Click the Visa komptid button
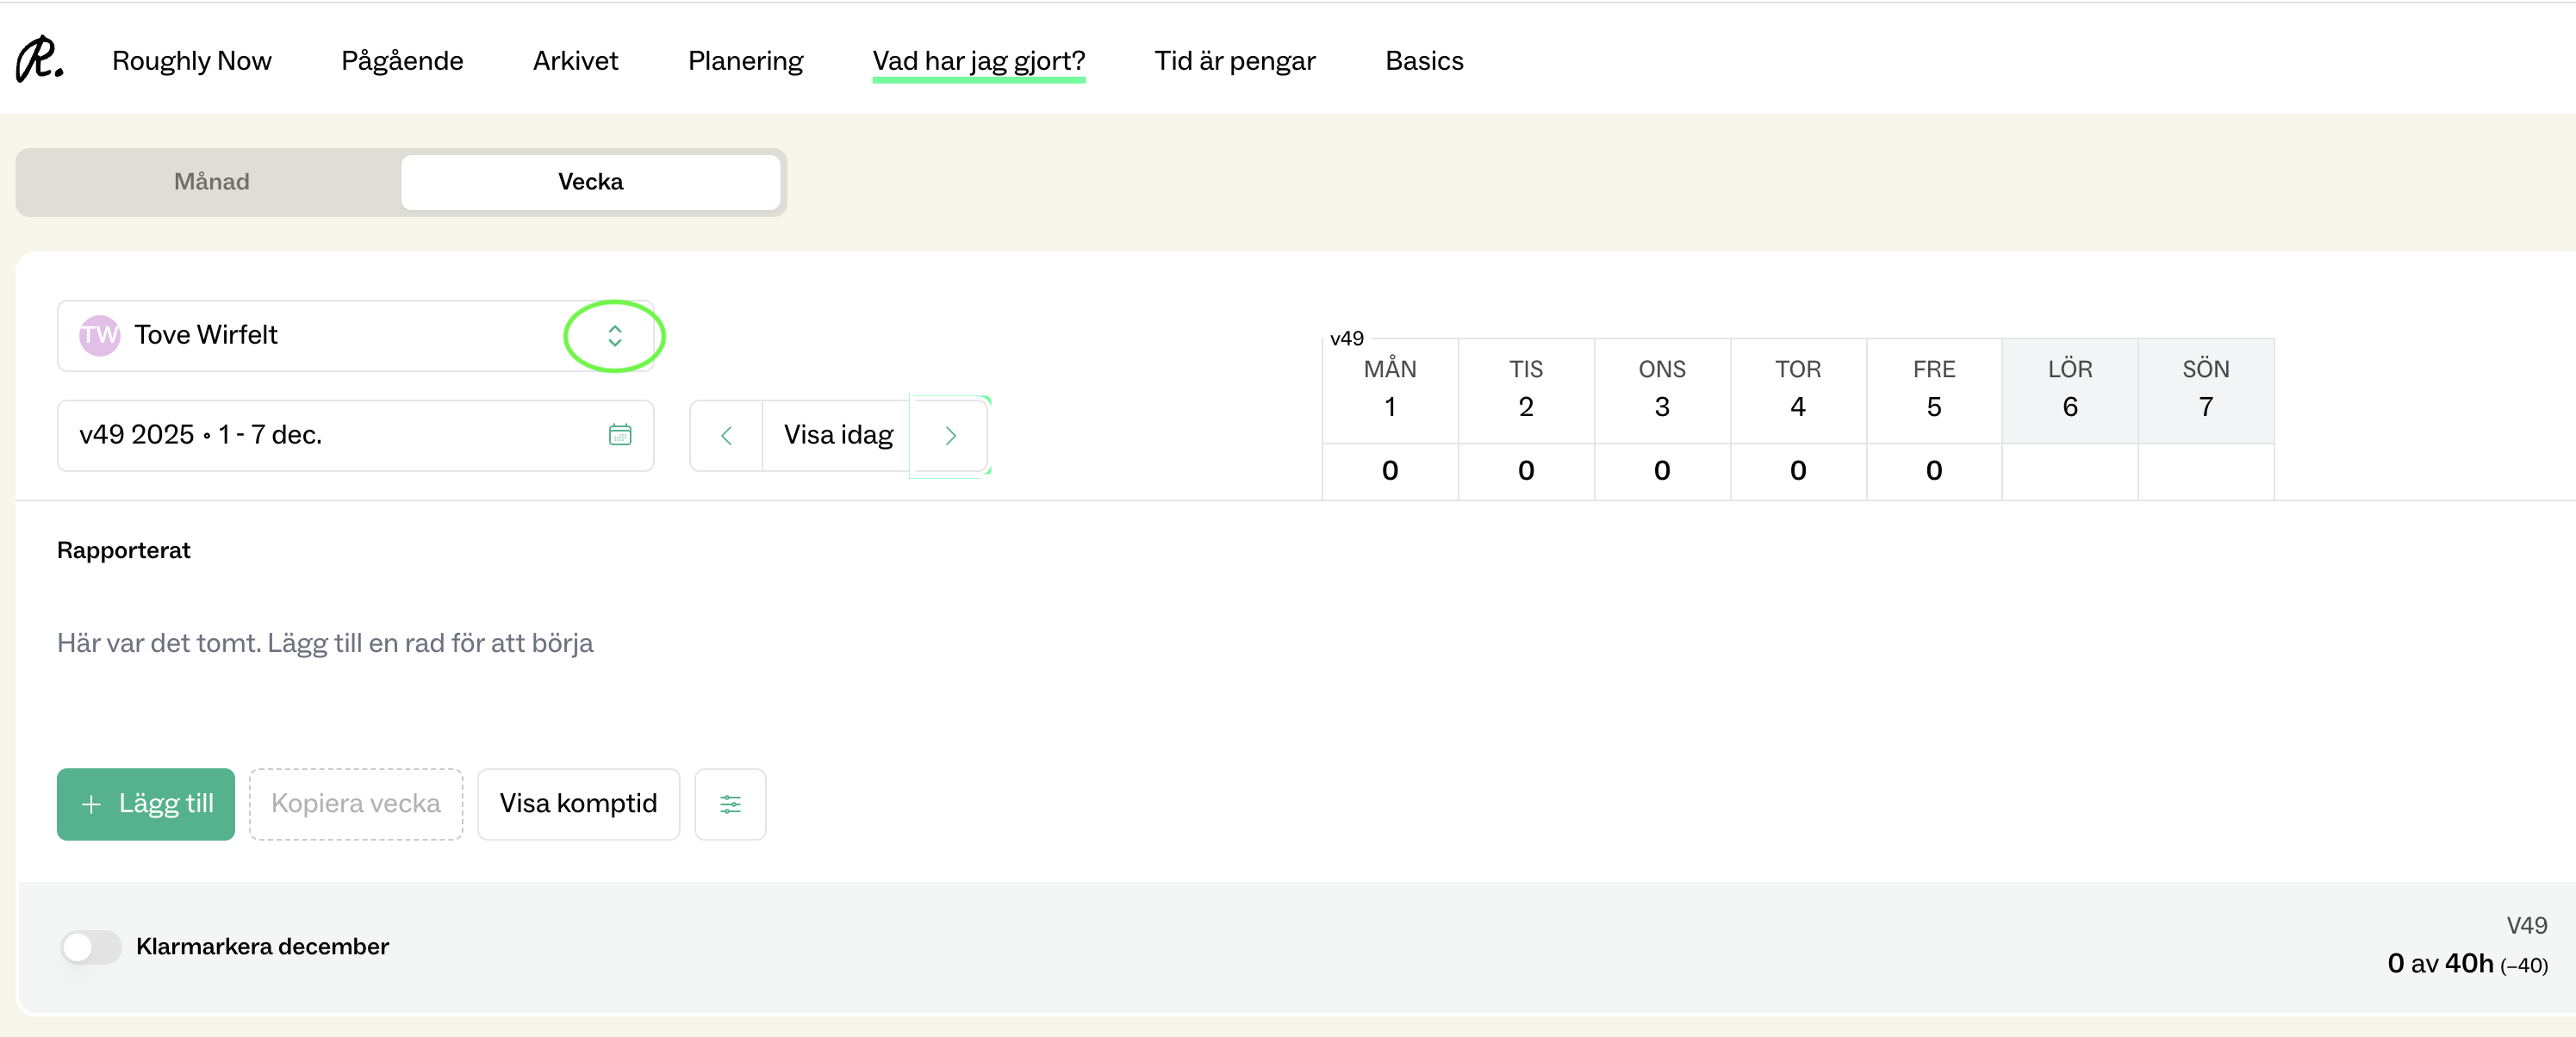 [578, 804]
